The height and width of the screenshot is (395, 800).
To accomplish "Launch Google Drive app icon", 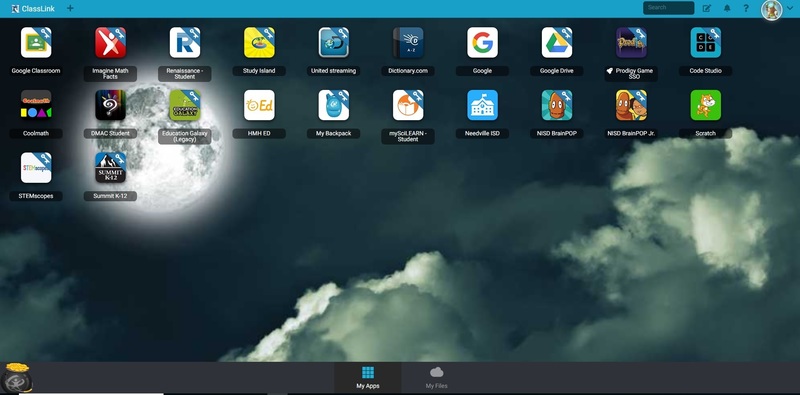I will 557,42.
